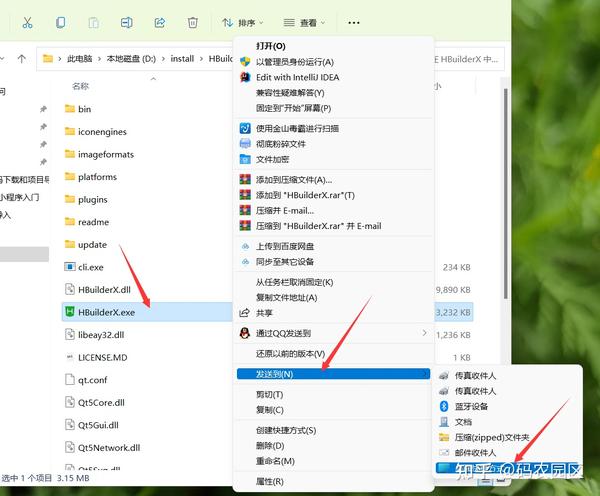This screenshot has width=600, height=496.
Task: Choose 文件加密 encryption entry
Action: click(x=334, y=159)
